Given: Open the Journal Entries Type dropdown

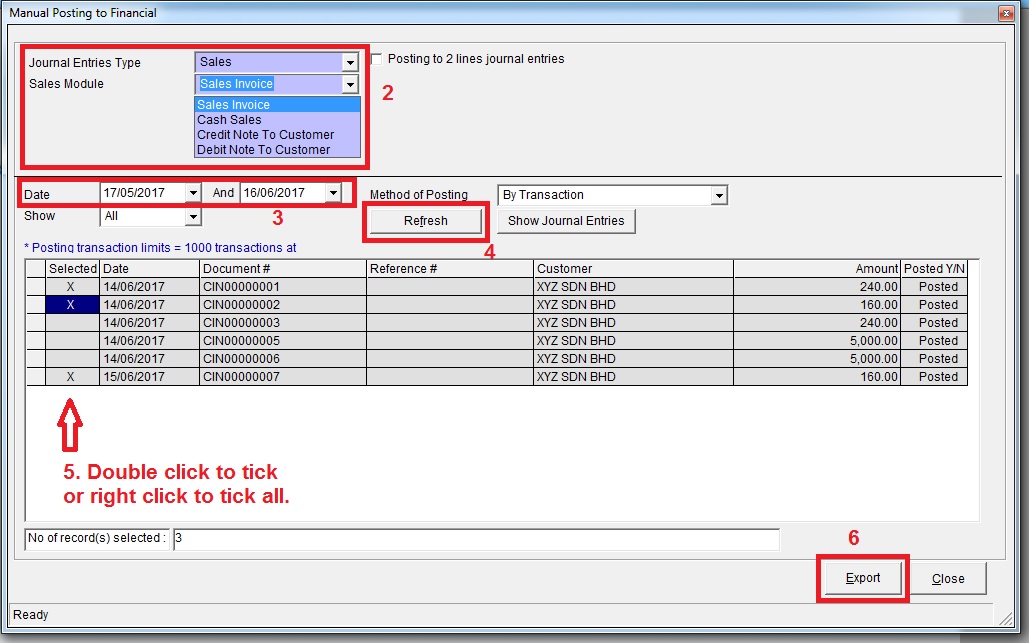Looking at the screenshot, I should point(349,62).
